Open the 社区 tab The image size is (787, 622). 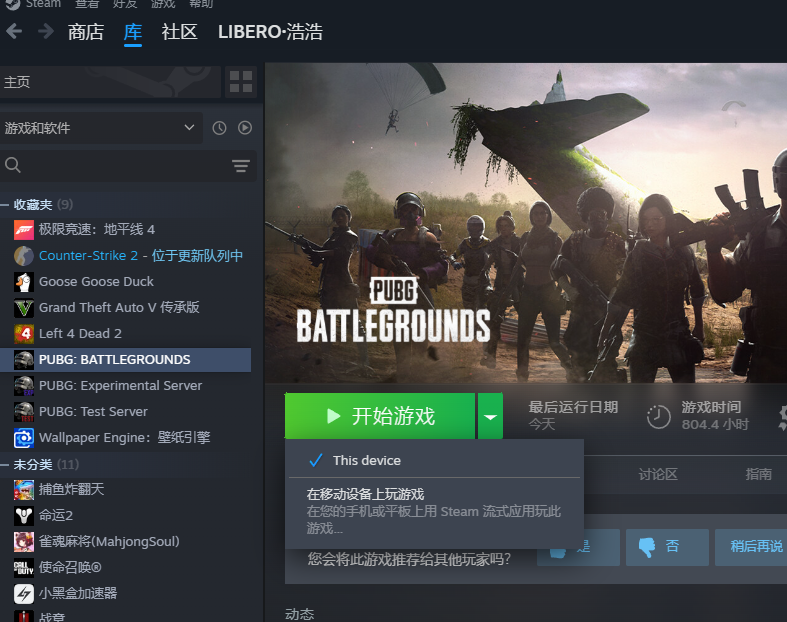(179, 32)
